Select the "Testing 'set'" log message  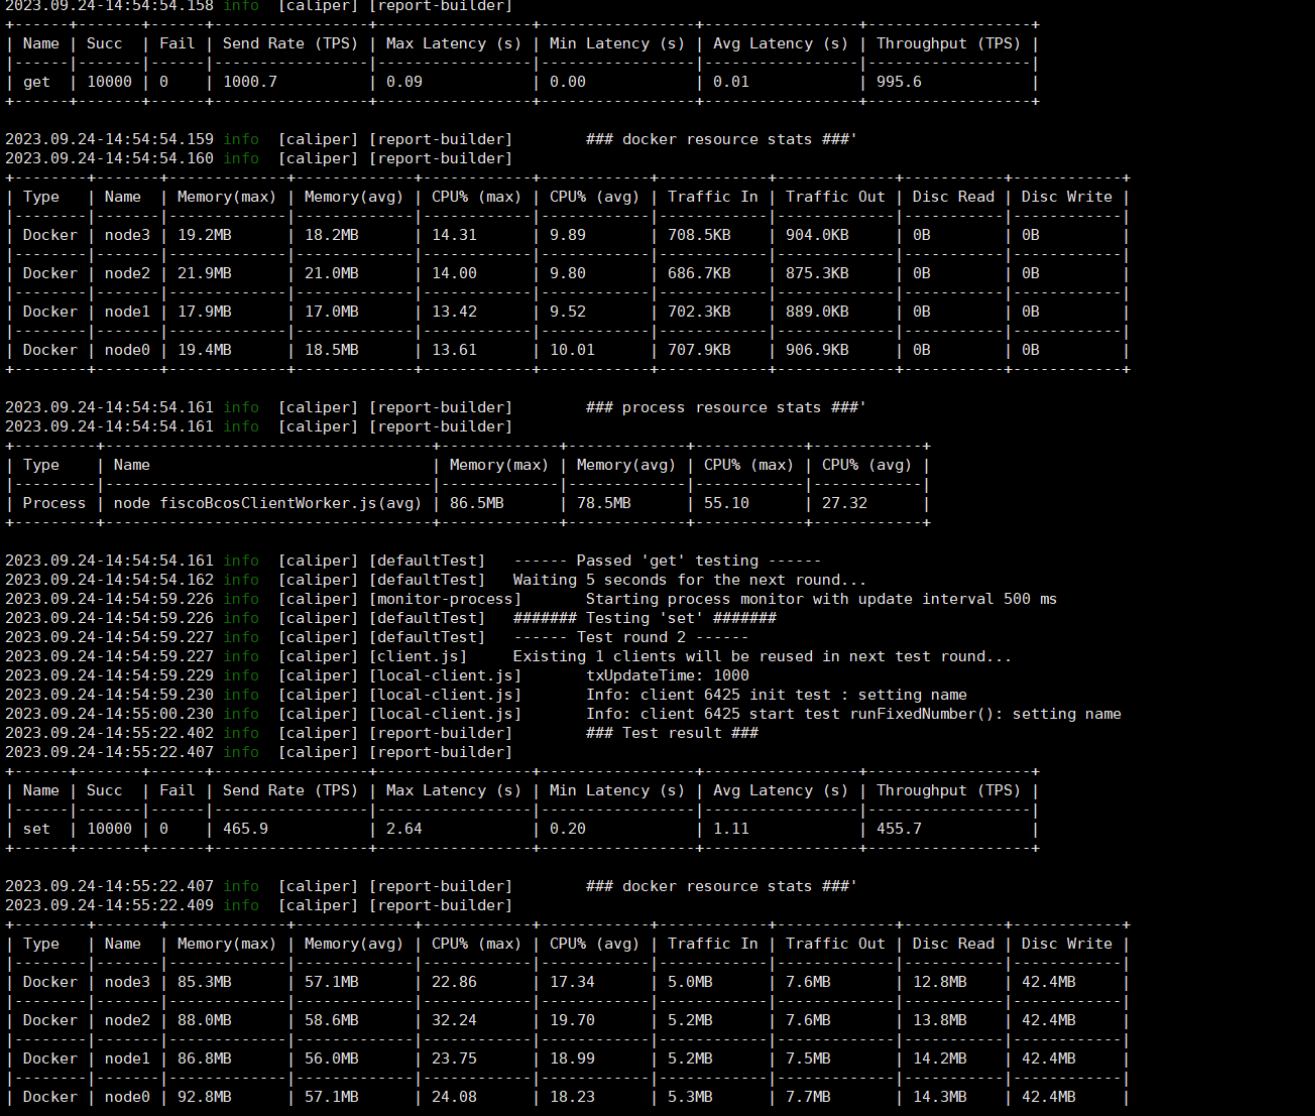pos(645,618)
